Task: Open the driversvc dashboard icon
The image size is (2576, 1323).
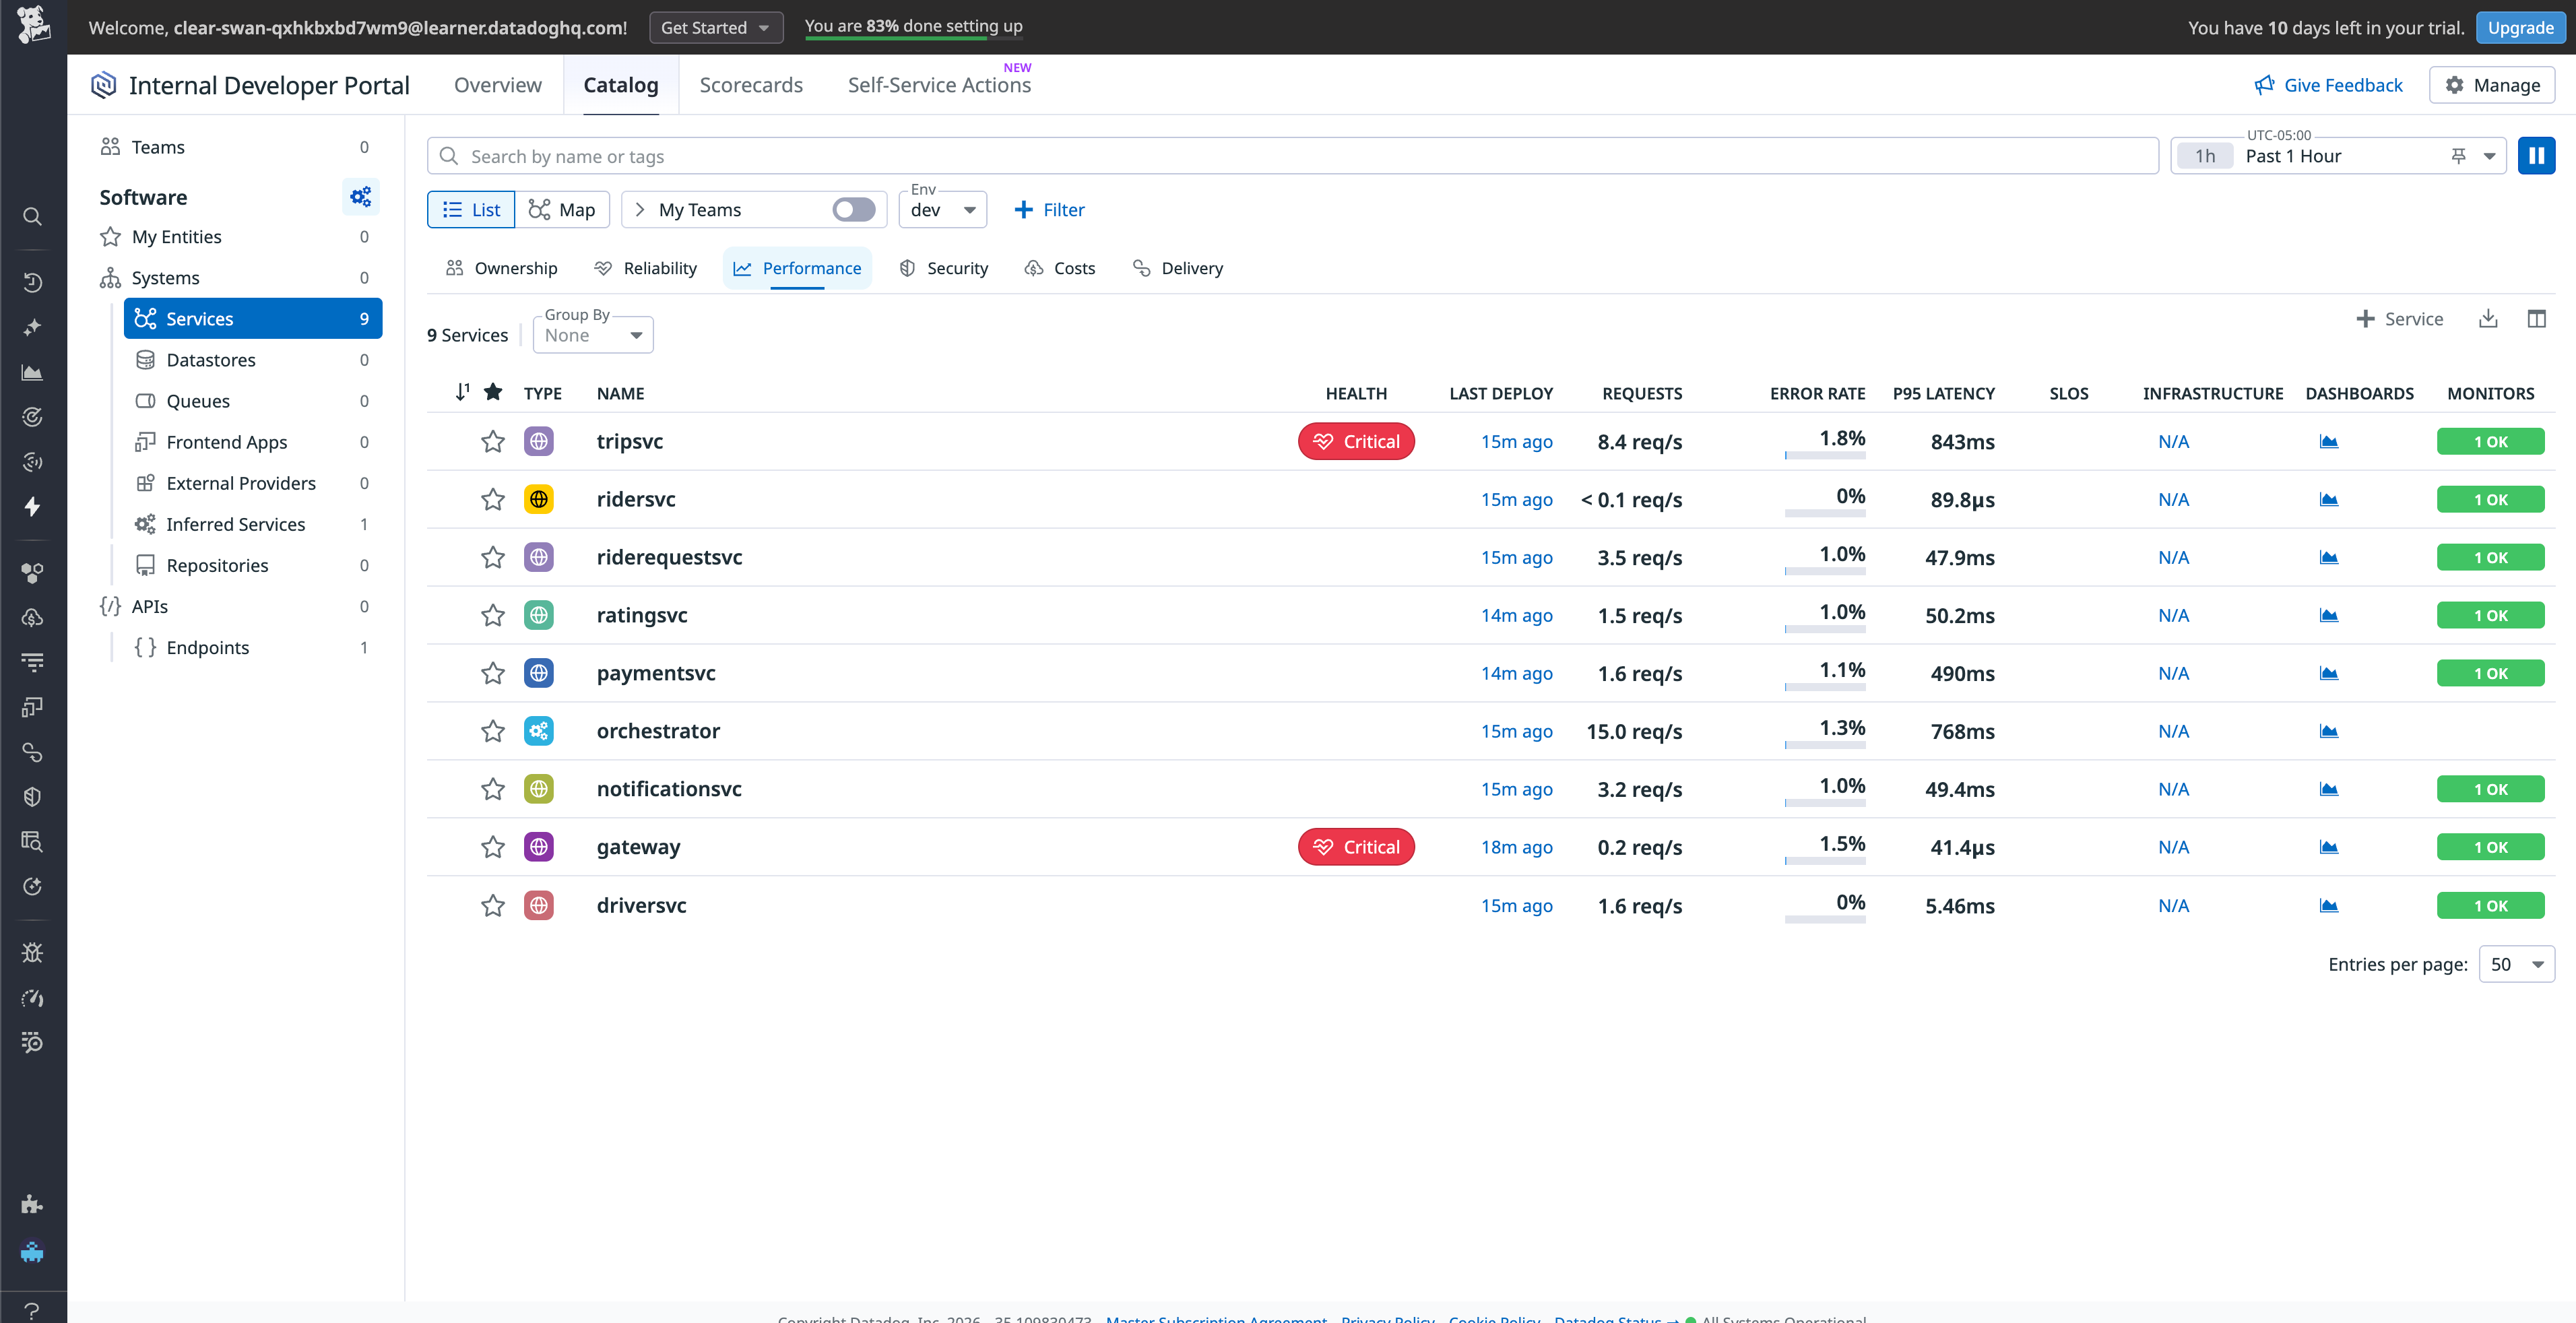Action: point(2328,905)
